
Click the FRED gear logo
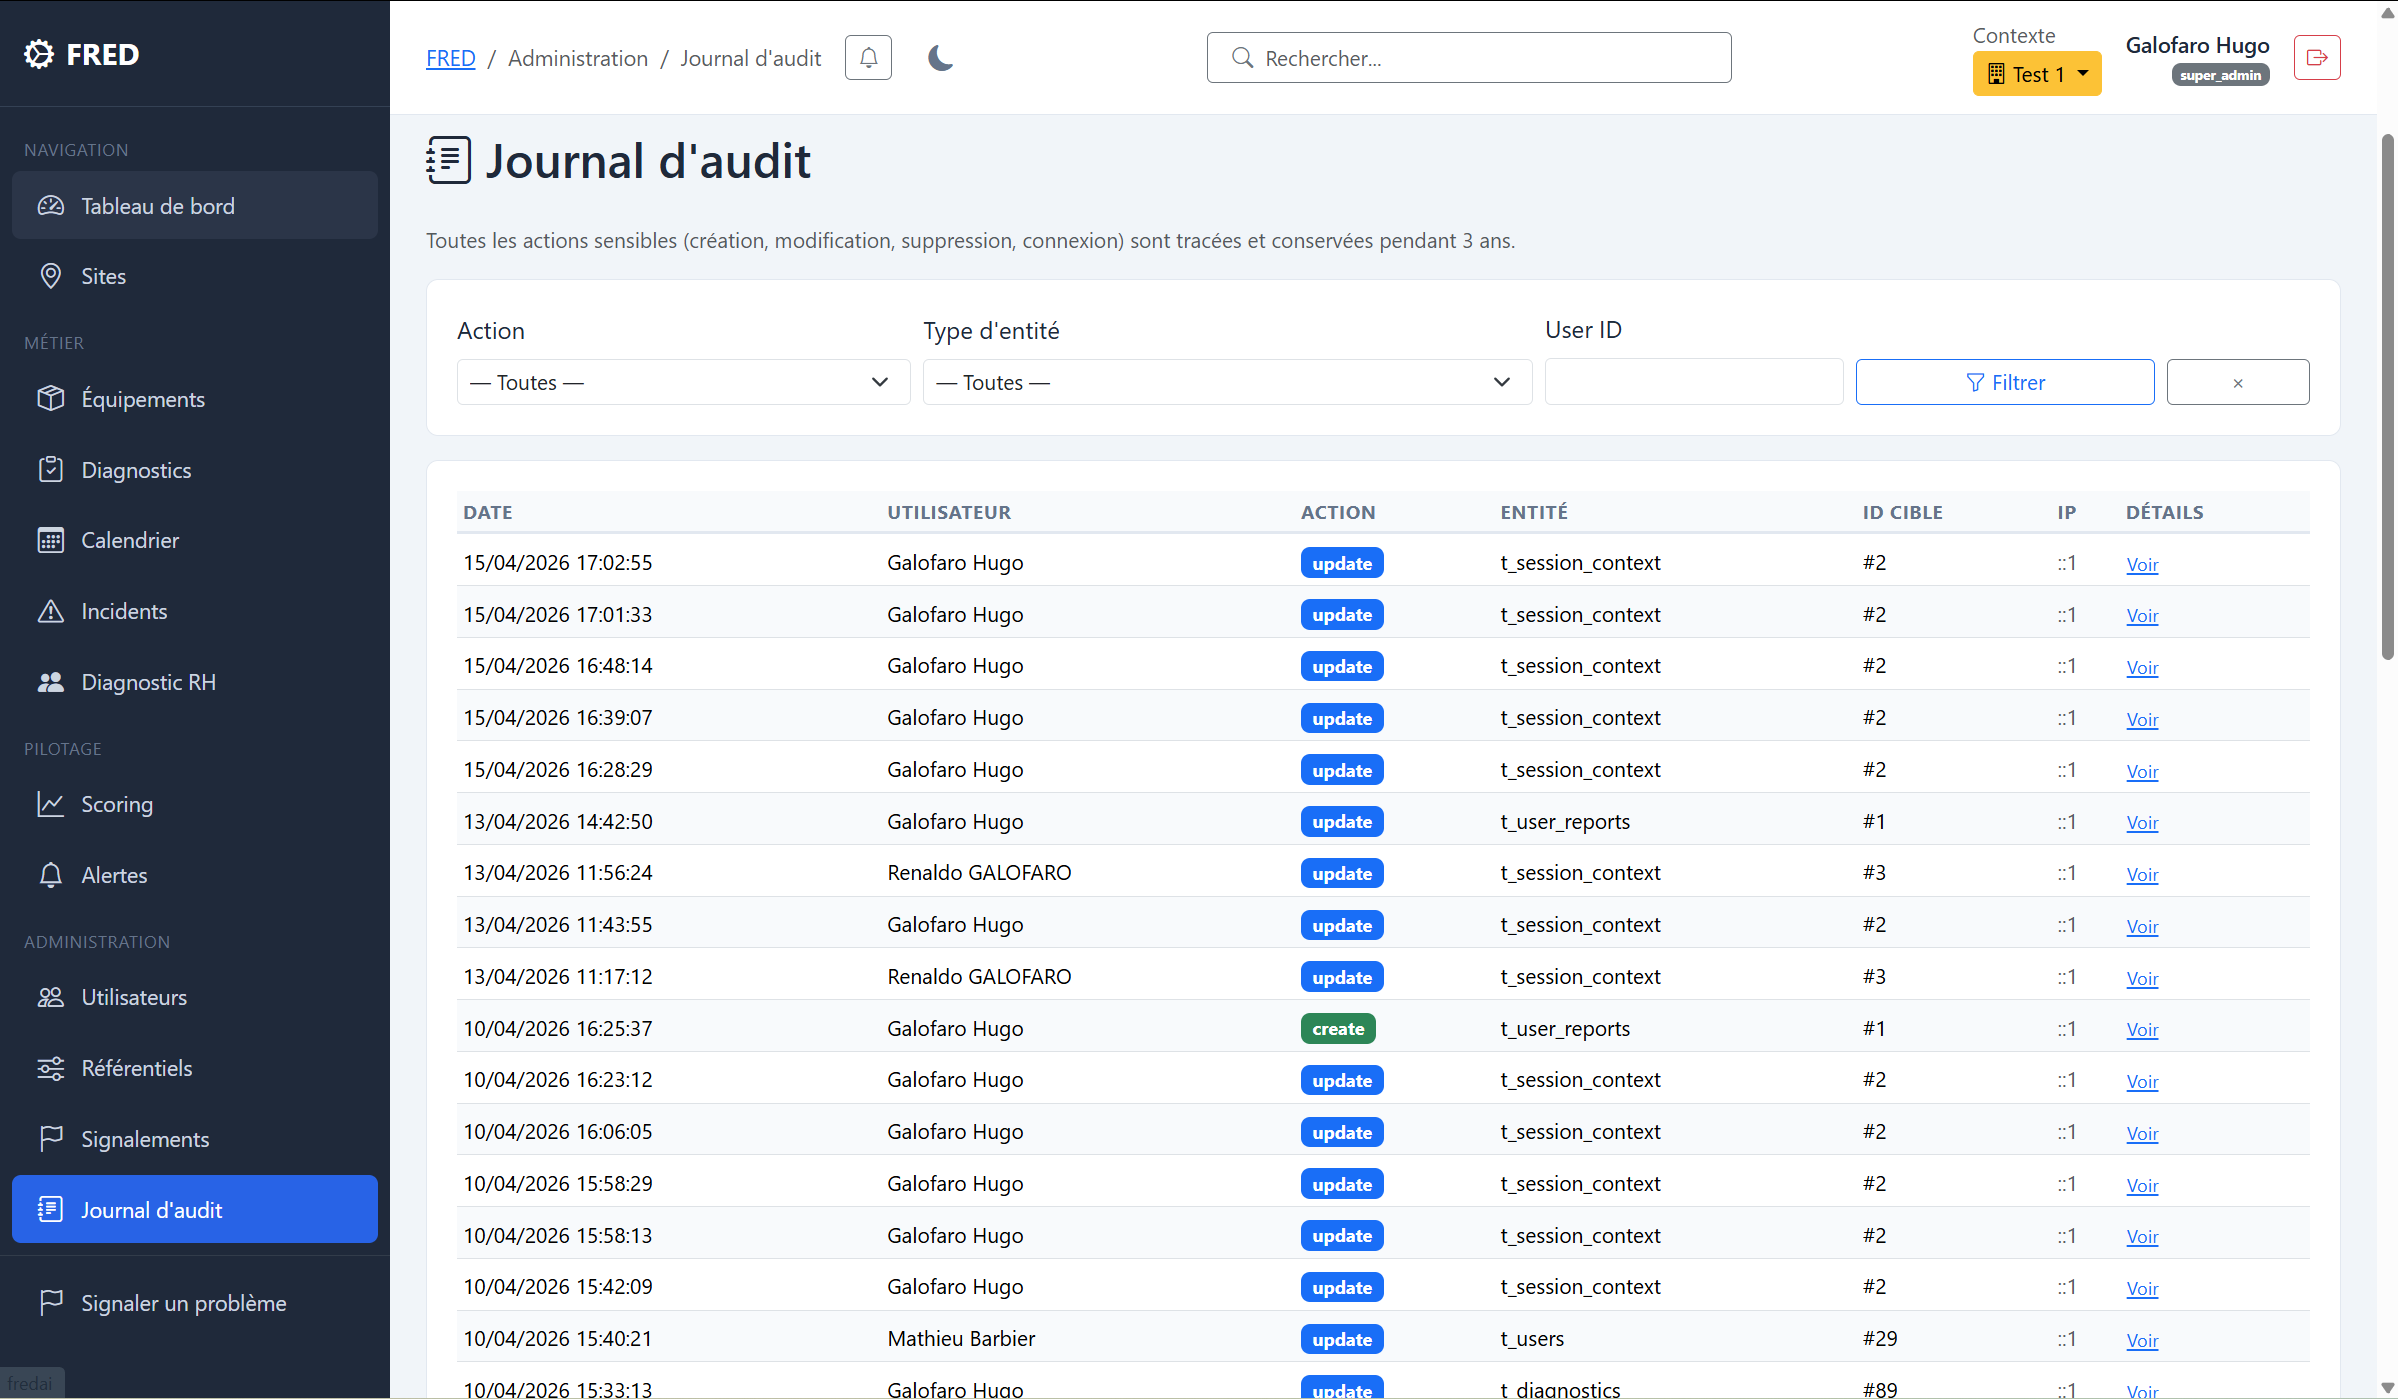click(x=40, y=54)
